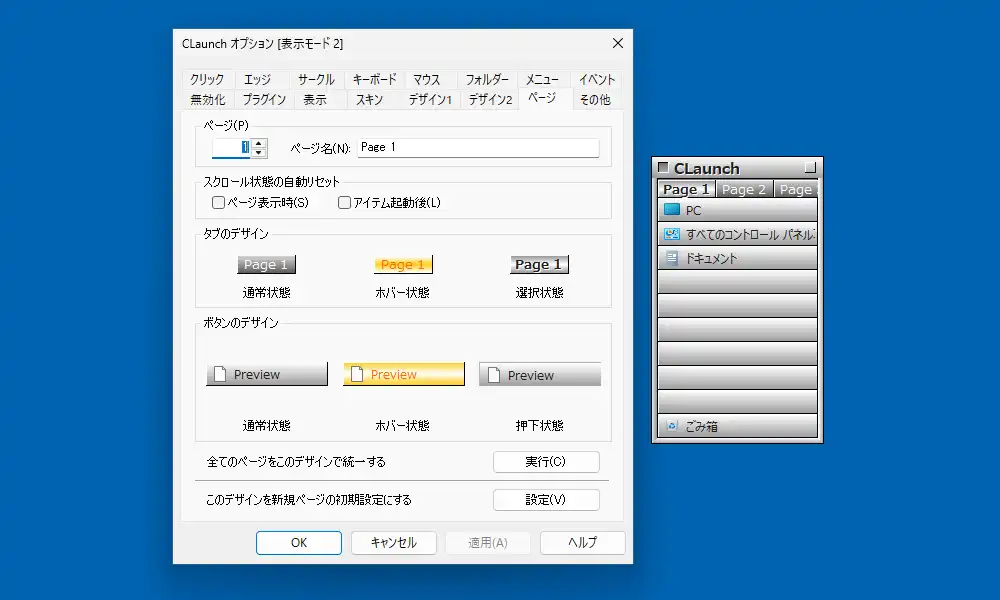
Task: Click the 実行(C) button
Action: click(546, 462)
